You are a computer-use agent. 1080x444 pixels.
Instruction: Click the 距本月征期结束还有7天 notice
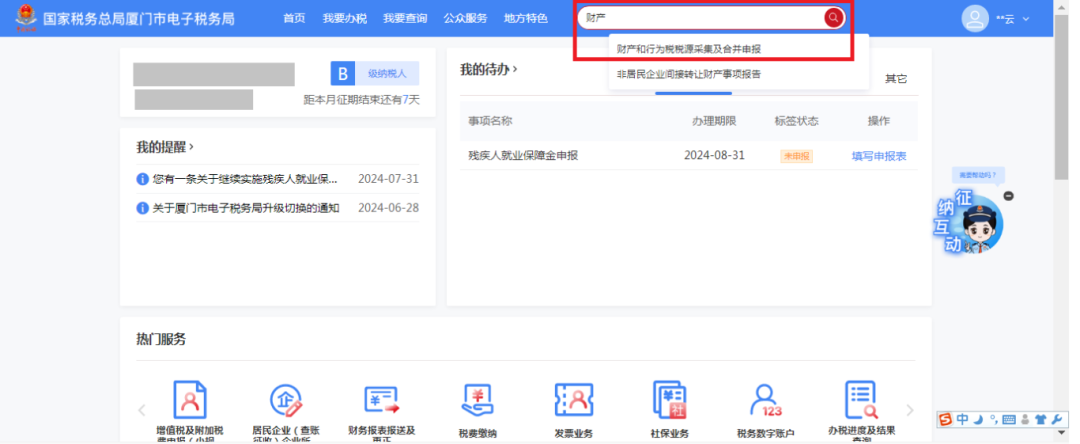pos(362,100)
